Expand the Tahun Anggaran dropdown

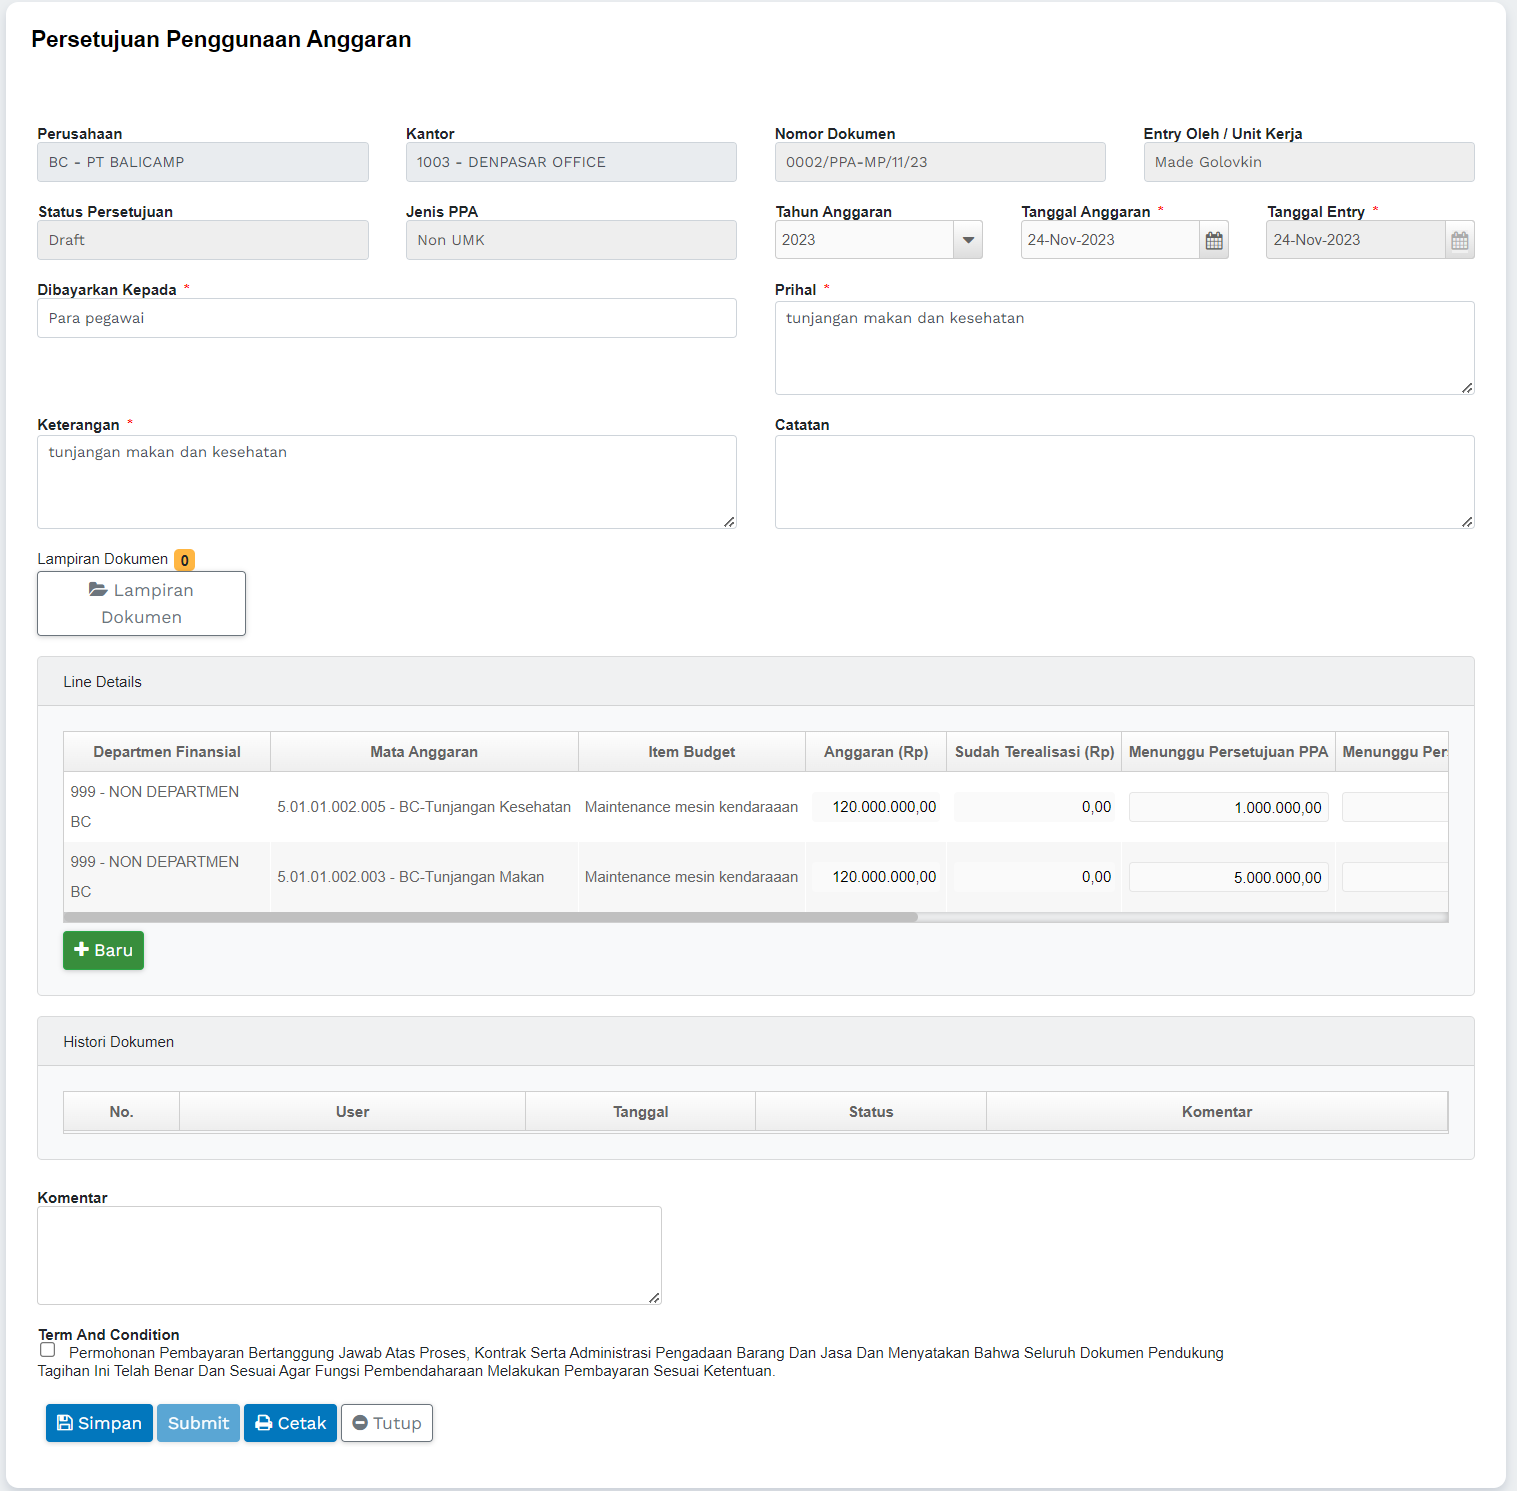click(x=967, y=240)
